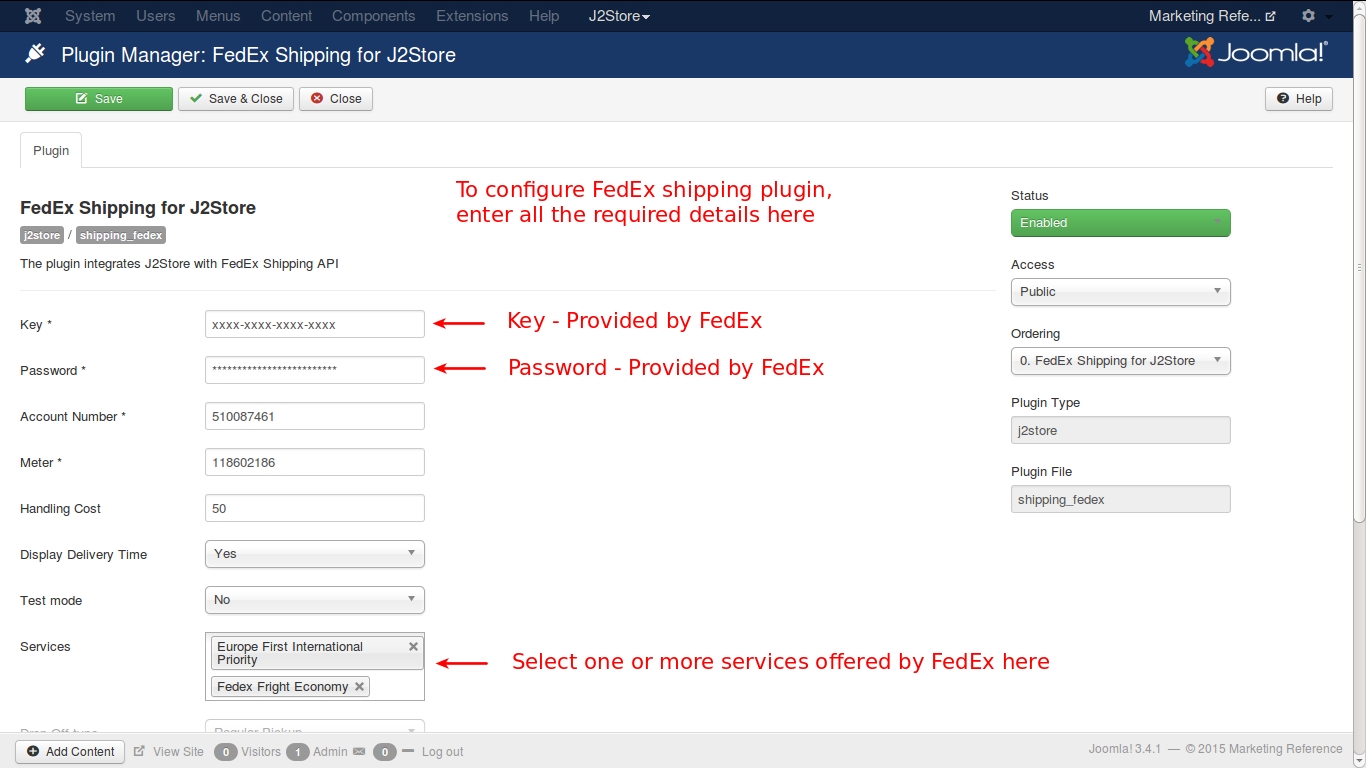This screenshot has width=1366, height=768.
Task: Click the Marketing Reference site link icon
Action: 1270,17
